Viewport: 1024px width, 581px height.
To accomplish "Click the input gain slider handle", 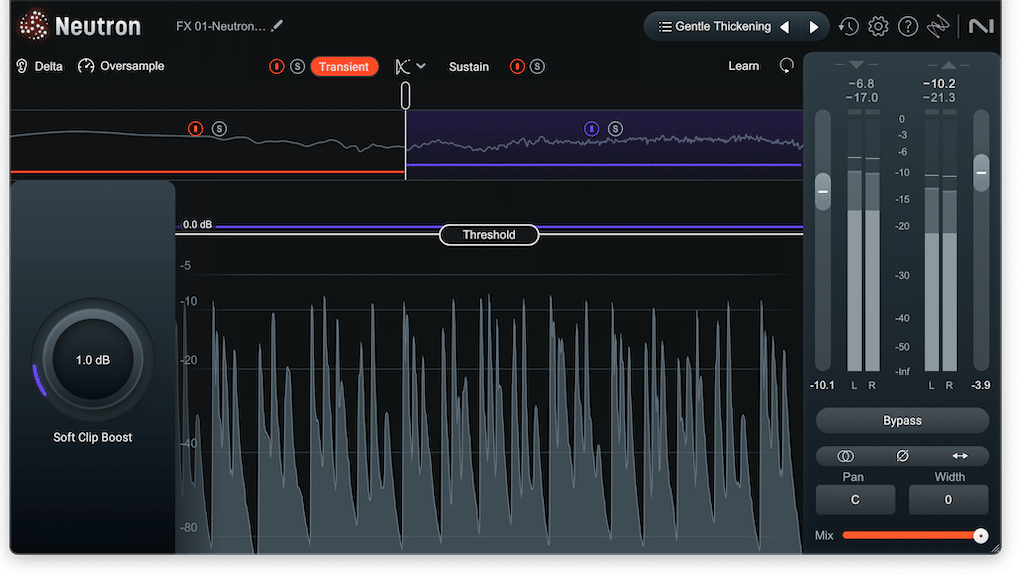I will (x=823, y=192).
